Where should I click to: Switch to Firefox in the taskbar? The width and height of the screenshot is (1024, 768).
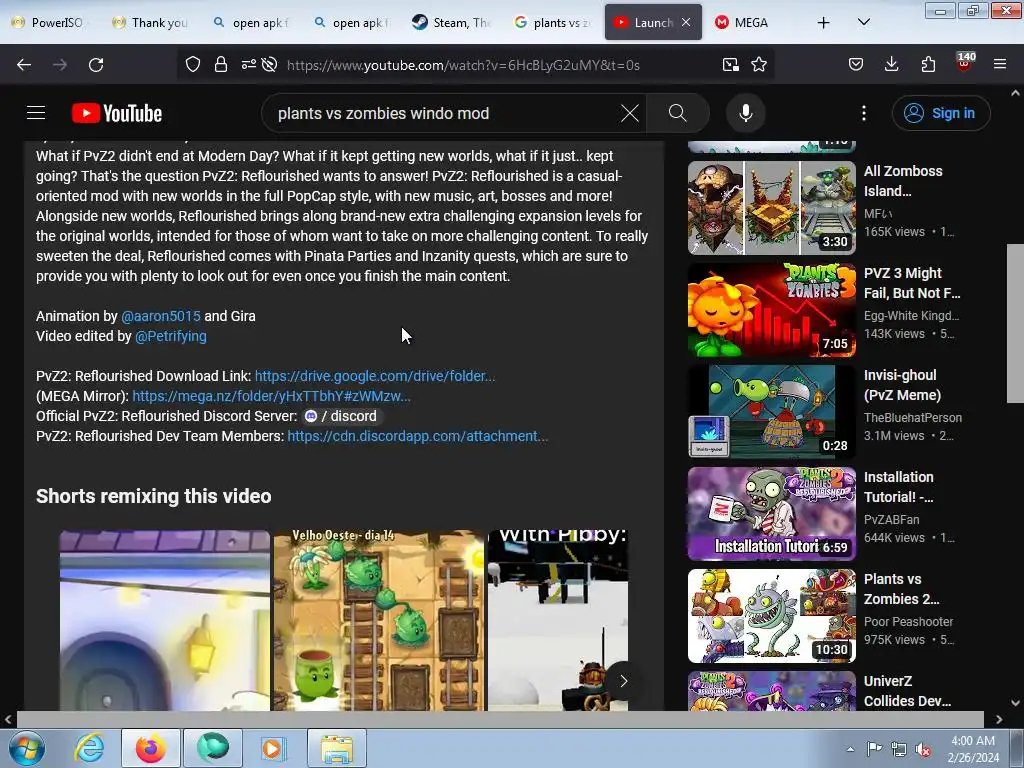coord(151,748)
